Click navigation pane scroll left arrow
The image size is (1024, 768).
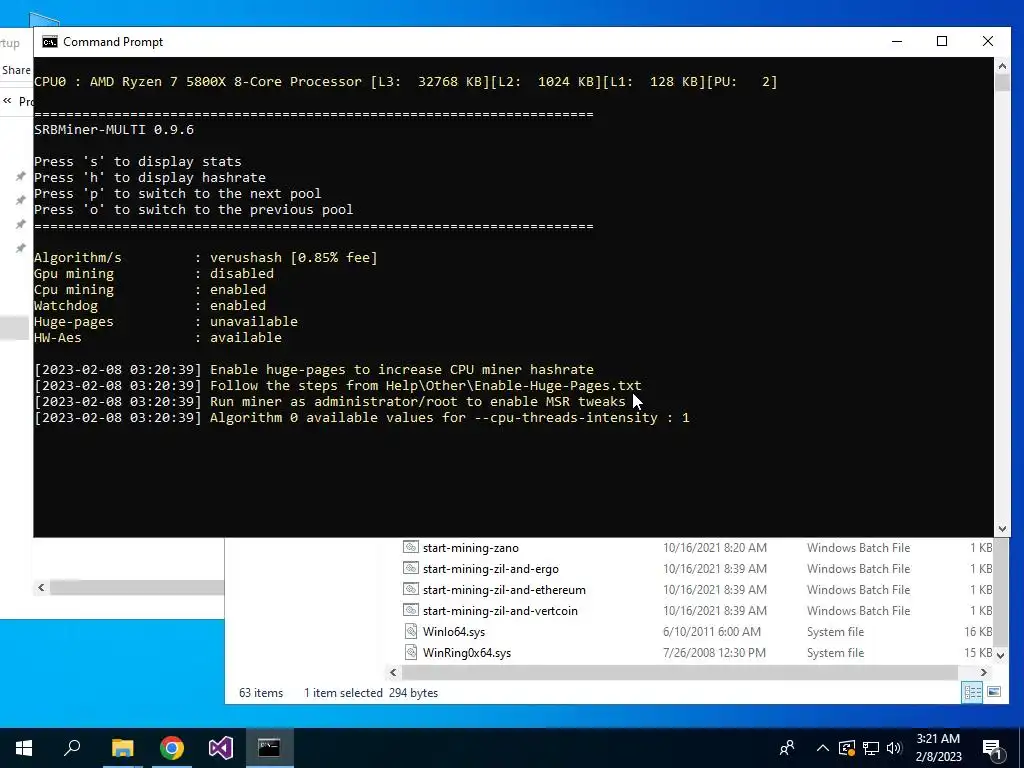[41, 587]
